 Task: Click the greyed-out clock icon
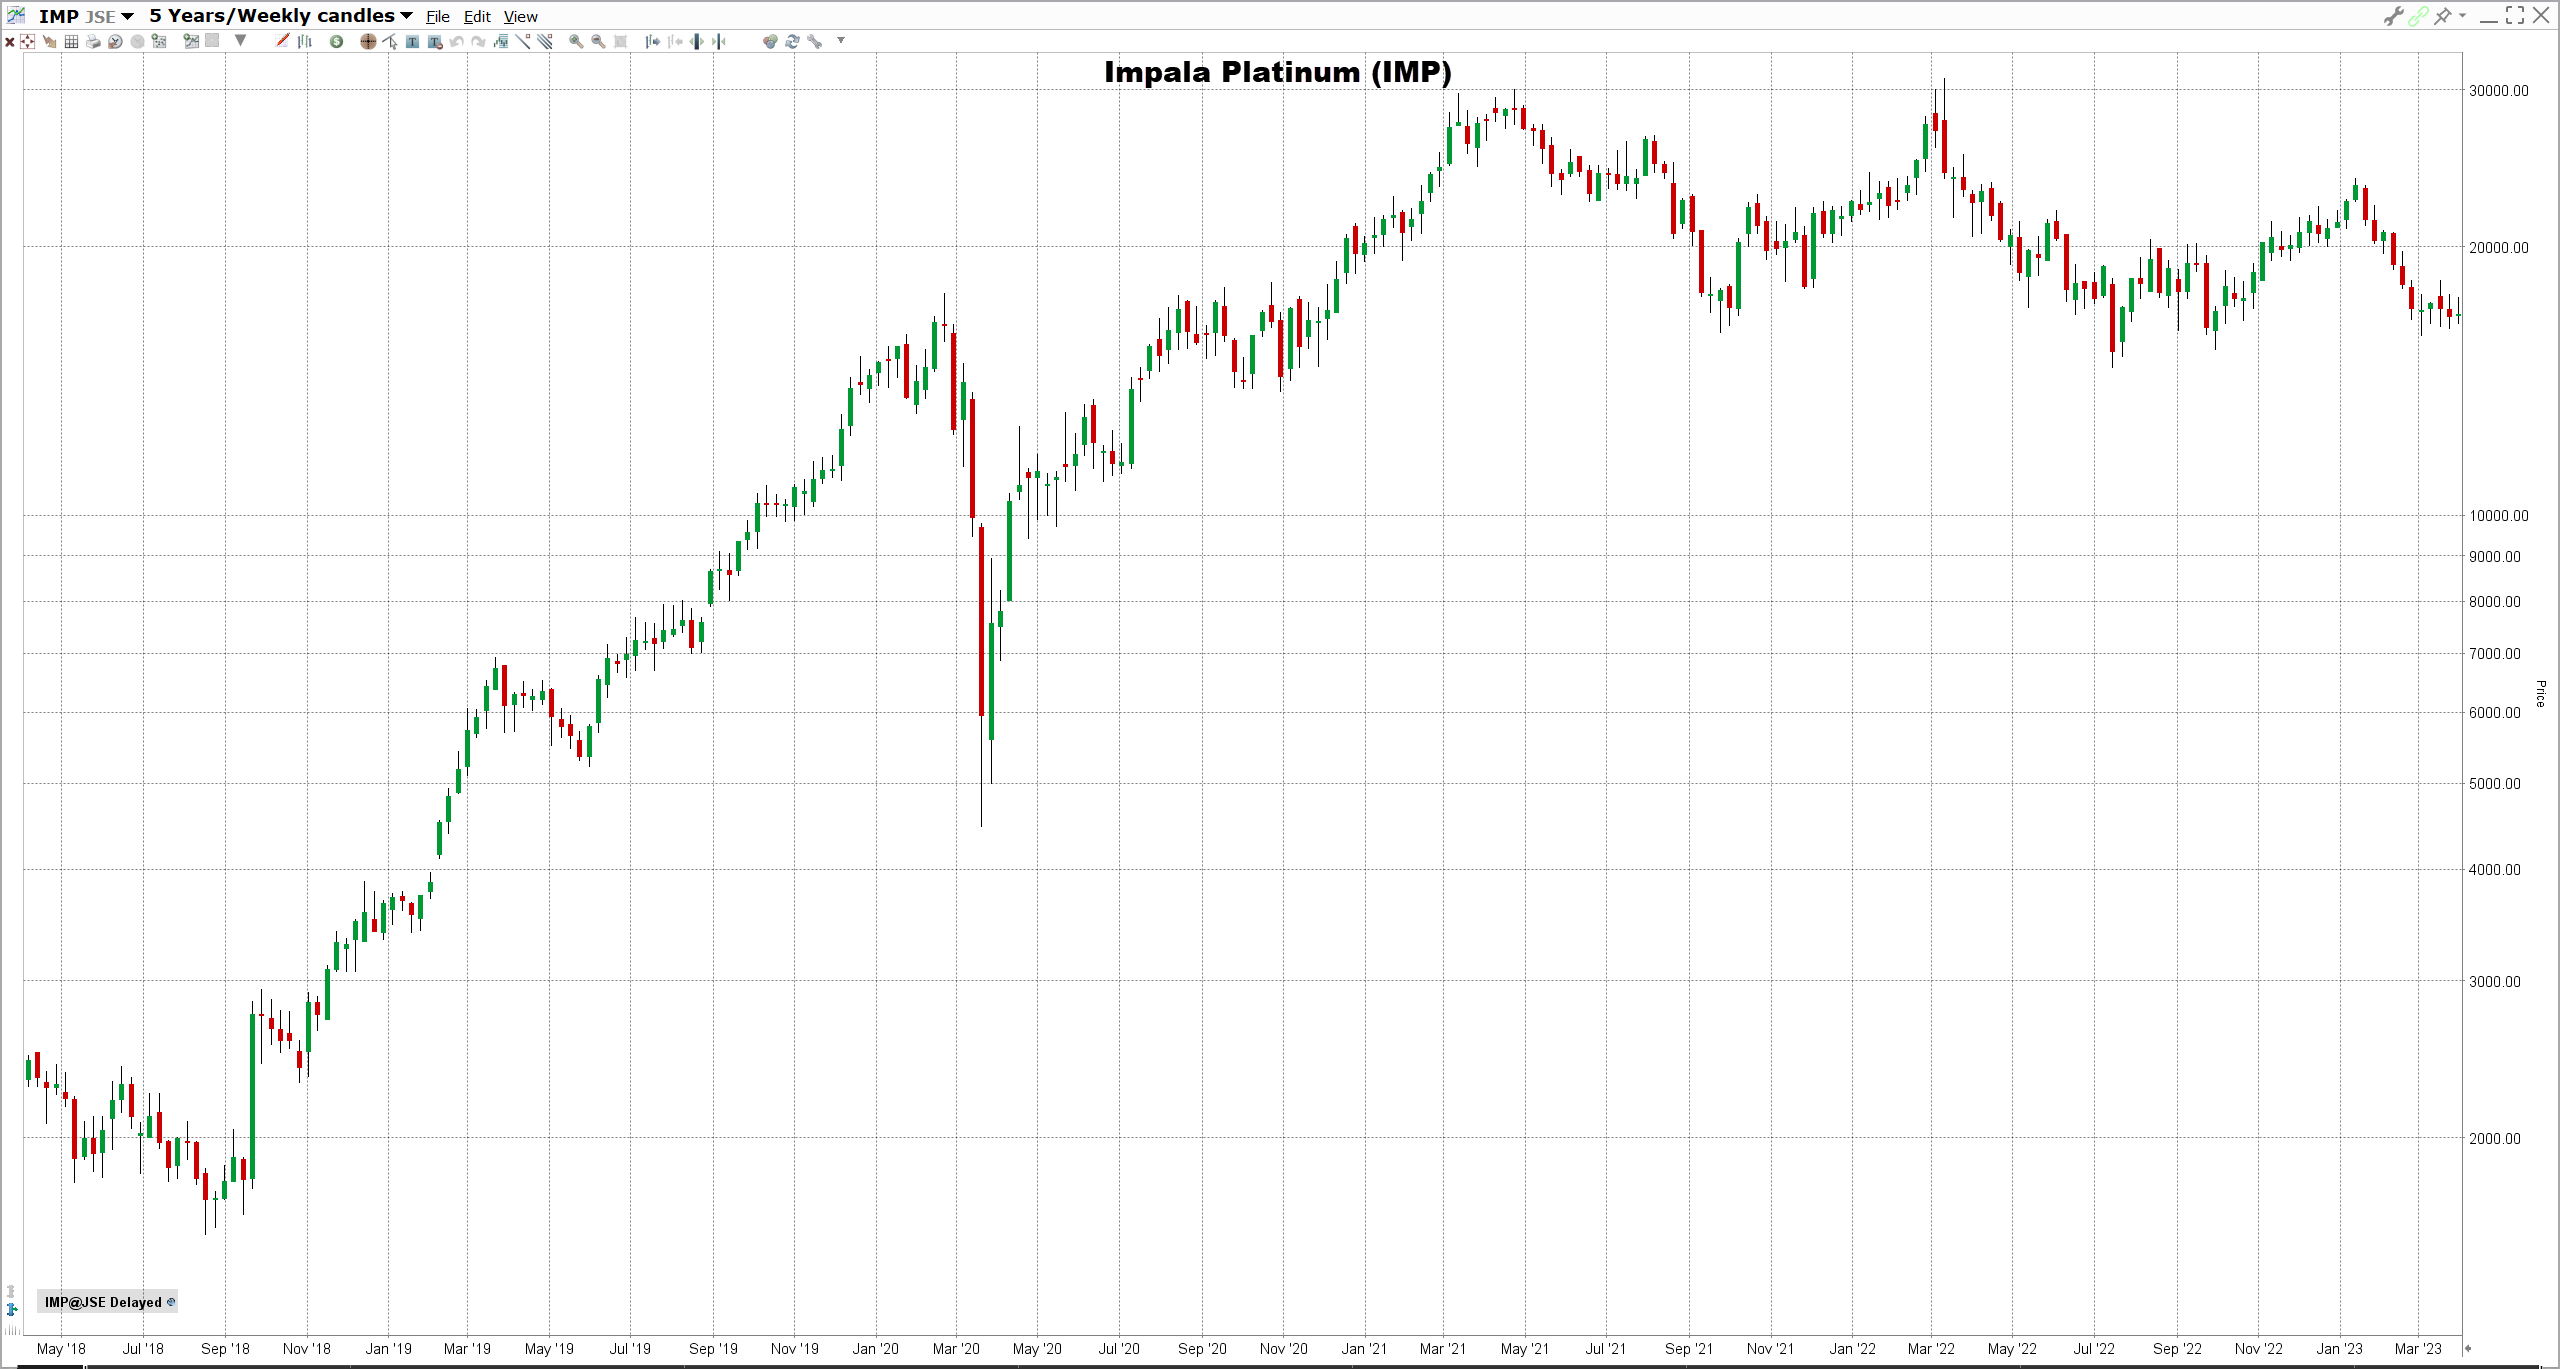[137, 41]
